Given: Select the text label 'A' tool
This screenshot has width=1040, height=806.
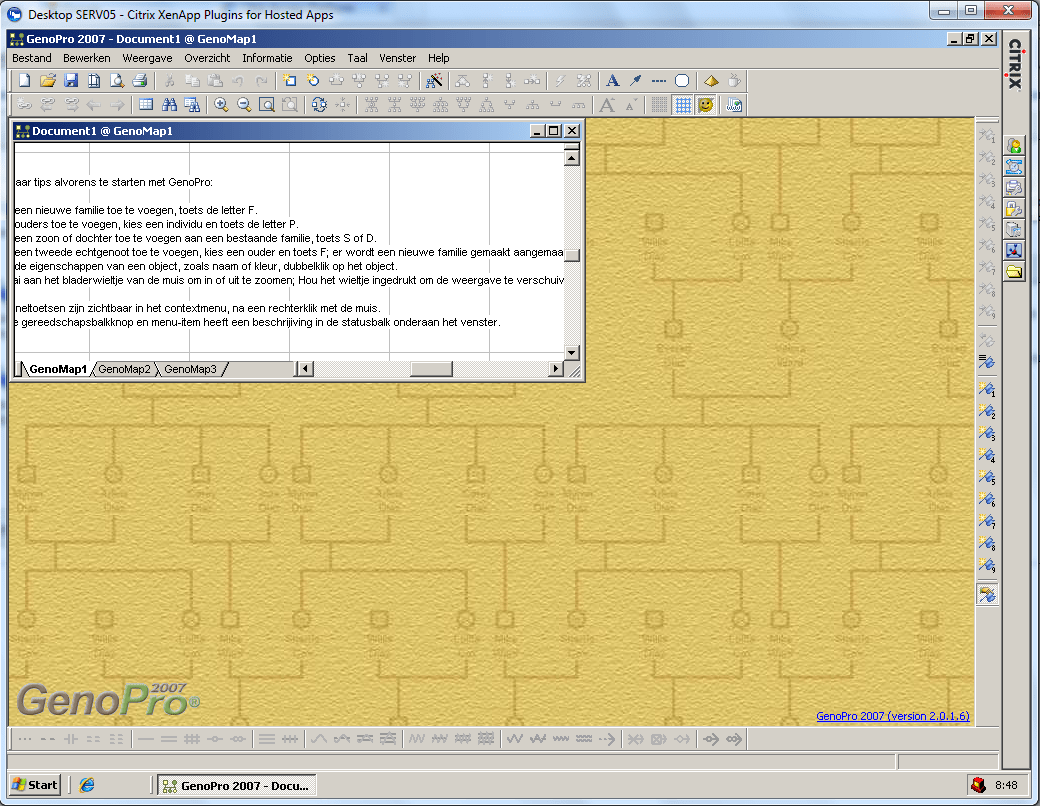Looking at the screenshot, I should 613,81.
